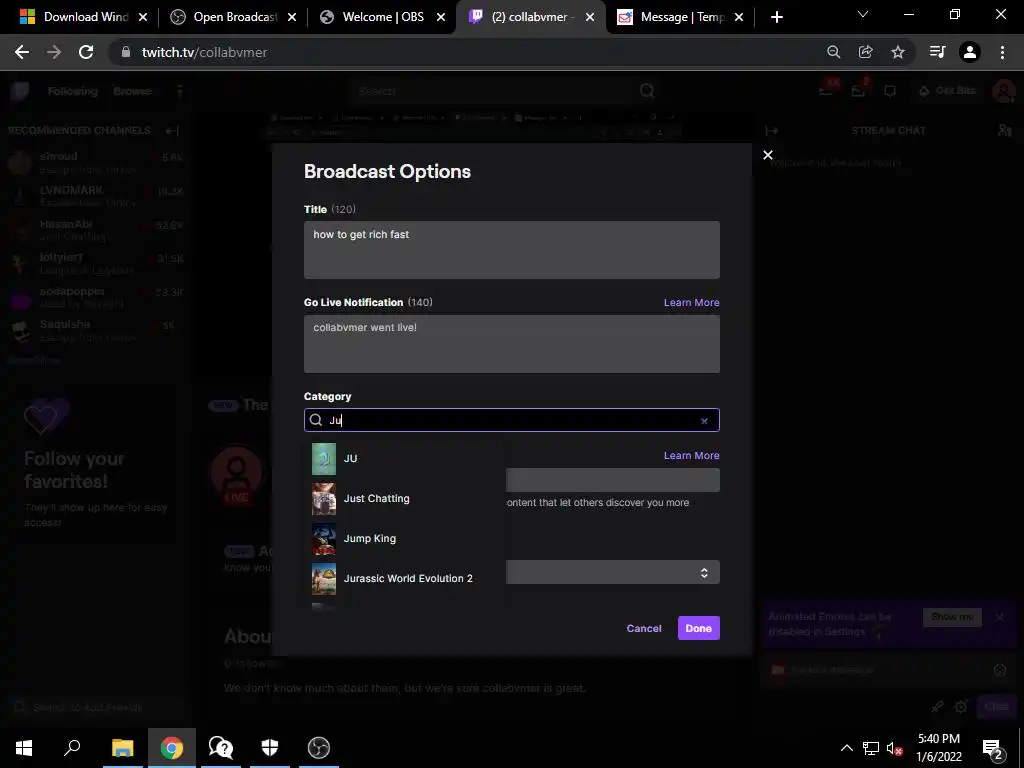Close the Broadcast Options dialog with X
Image resolution: width=1024 pixels, height=768 pixels.
pyautogui.click(x=768, y=155)
